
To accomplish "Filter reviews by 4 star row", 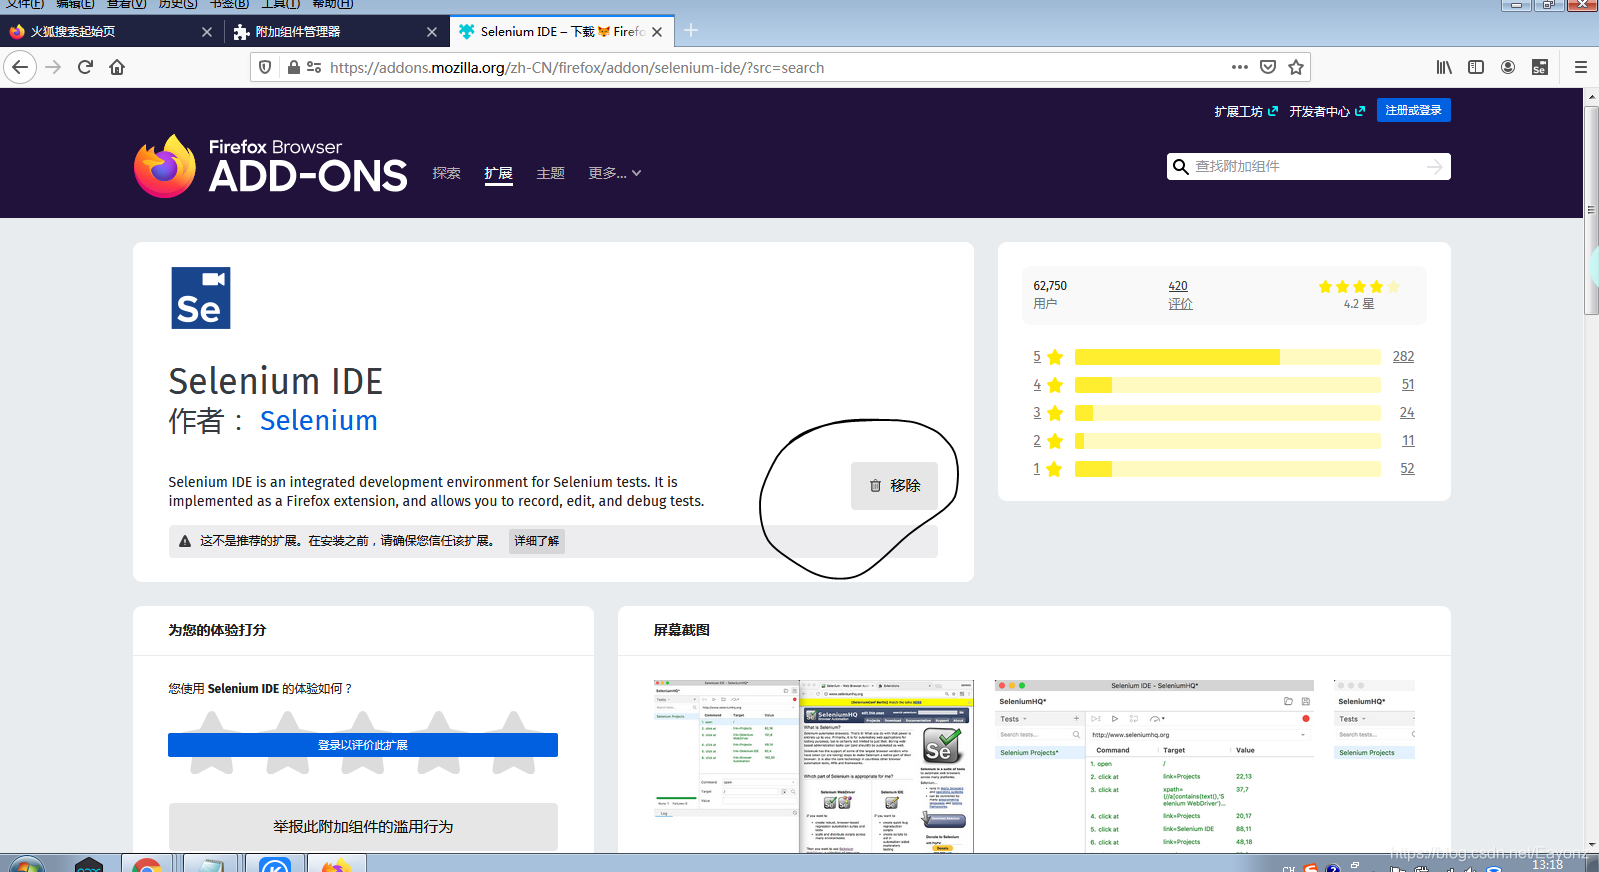I will [x=1223, y=385].
